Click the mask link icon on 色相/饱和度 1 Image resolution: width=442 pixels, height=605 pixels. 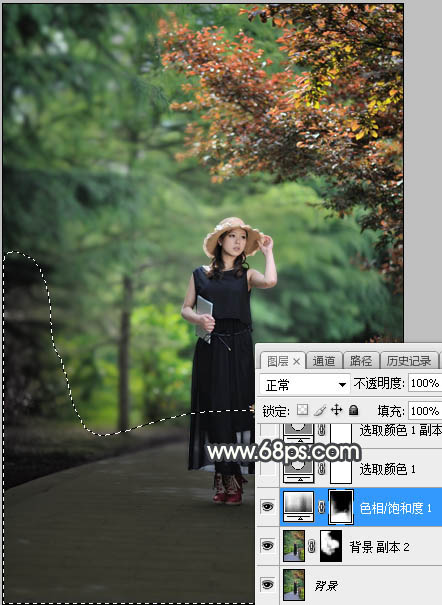[x=322, y=507]
